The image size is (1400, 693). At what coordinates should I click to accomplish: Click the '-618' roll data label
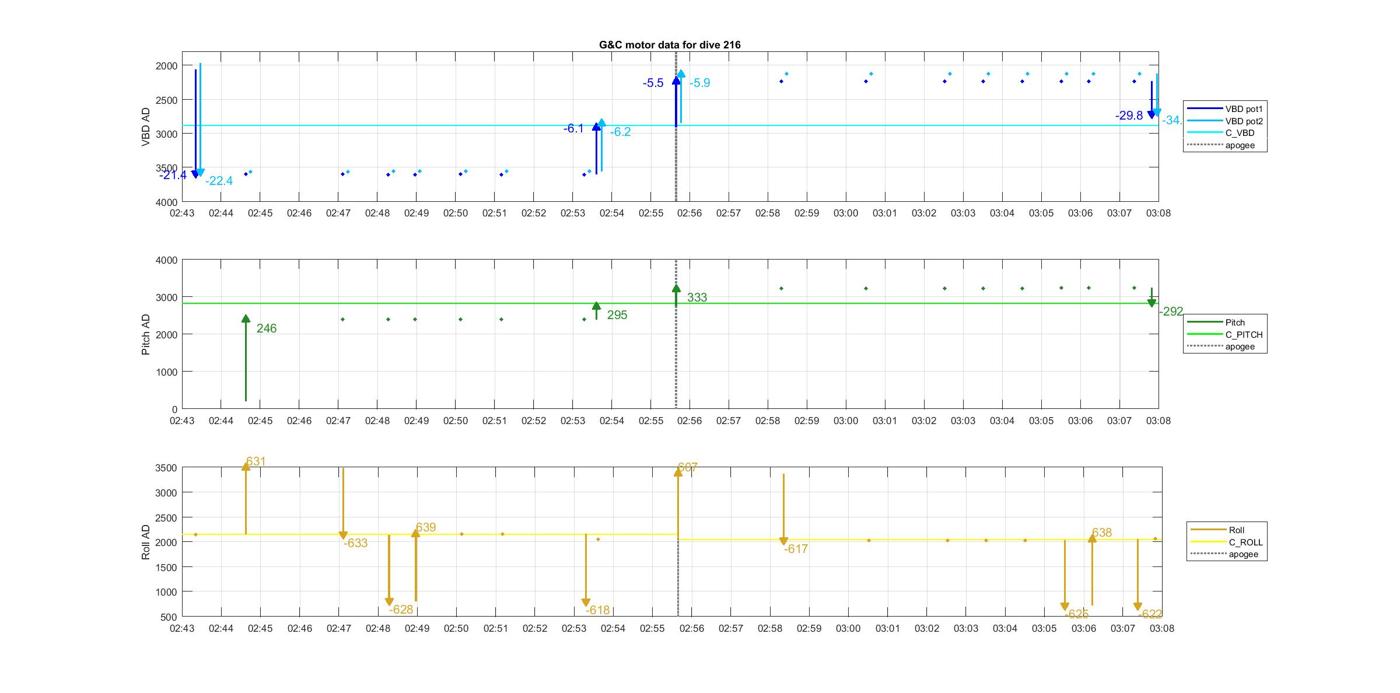(598, 610)
